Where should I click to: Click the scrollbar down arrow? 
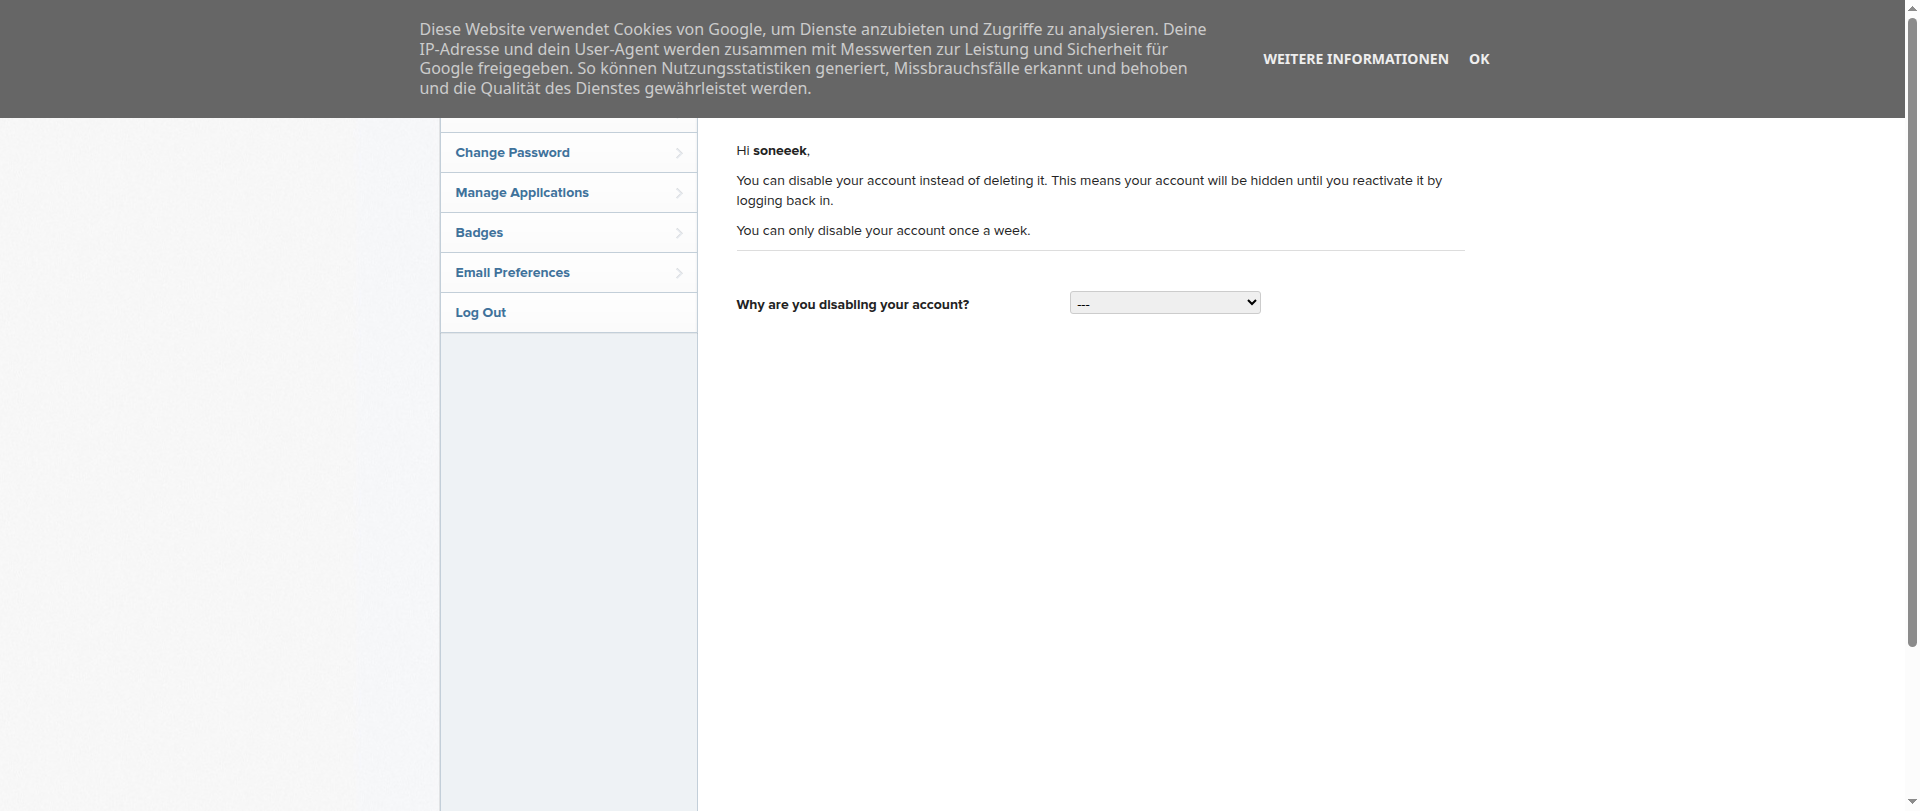click(x=1912, y=803)
